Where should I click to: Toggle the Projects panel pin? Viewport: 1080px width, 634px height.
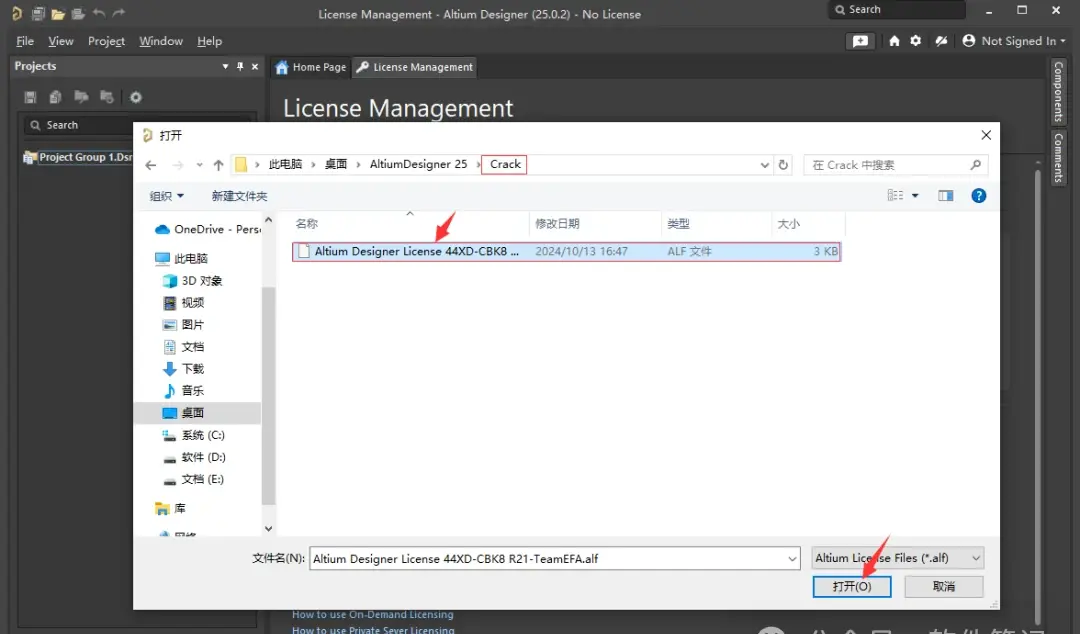240,66
